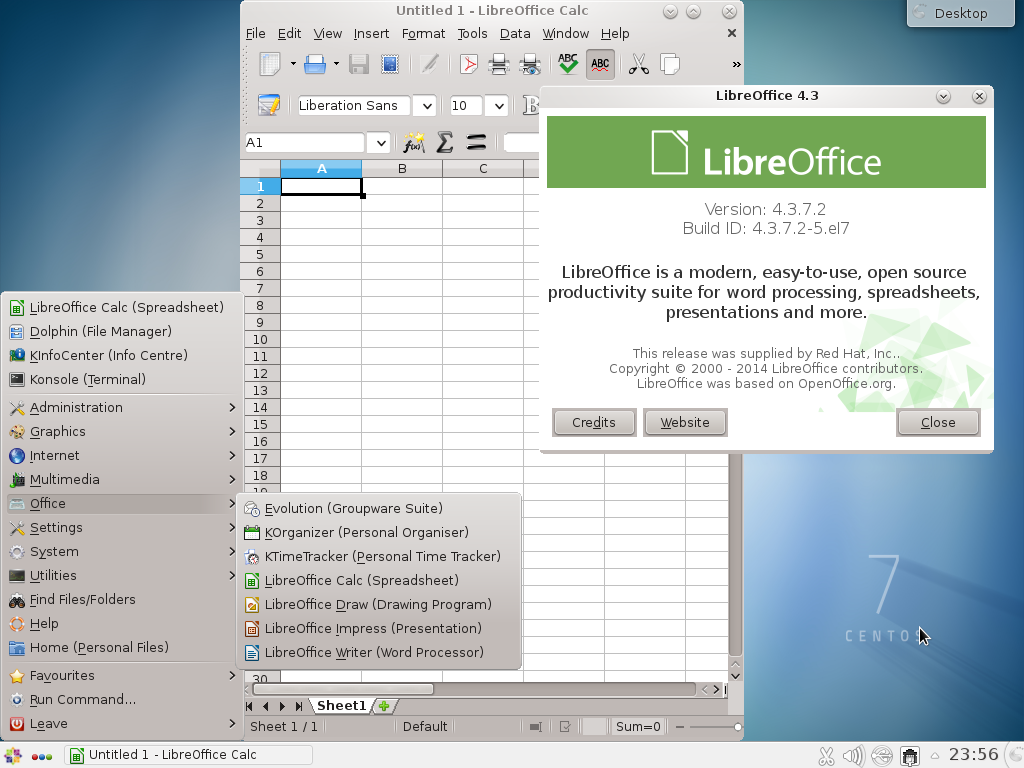
Task: Go to first sheet navigation arrow
Action: [x=249, y=706]
